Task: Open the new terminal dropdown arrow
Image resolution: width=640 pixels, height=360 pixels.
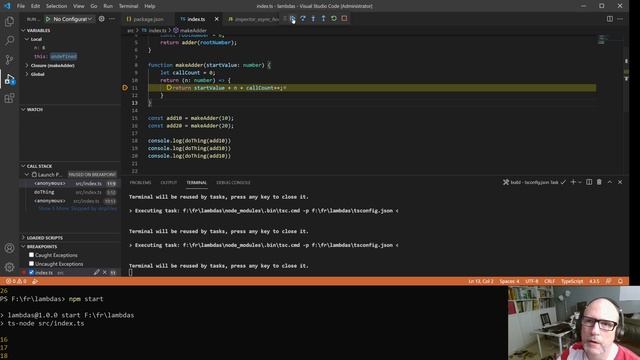Action: (x=580, y=182)
